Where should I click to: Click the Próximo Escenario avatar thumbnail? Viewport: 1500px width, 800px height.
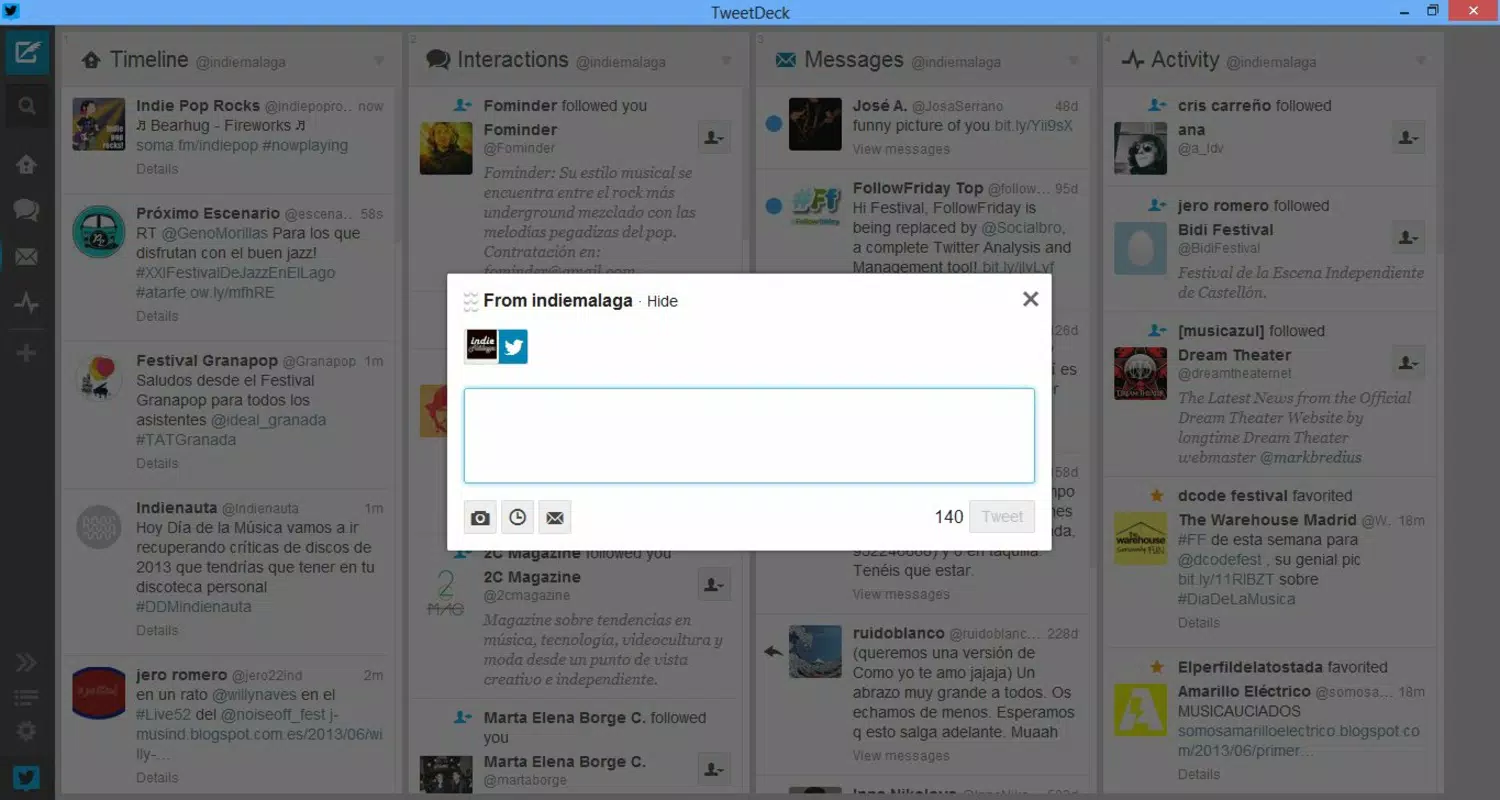[x=99, y=232]
